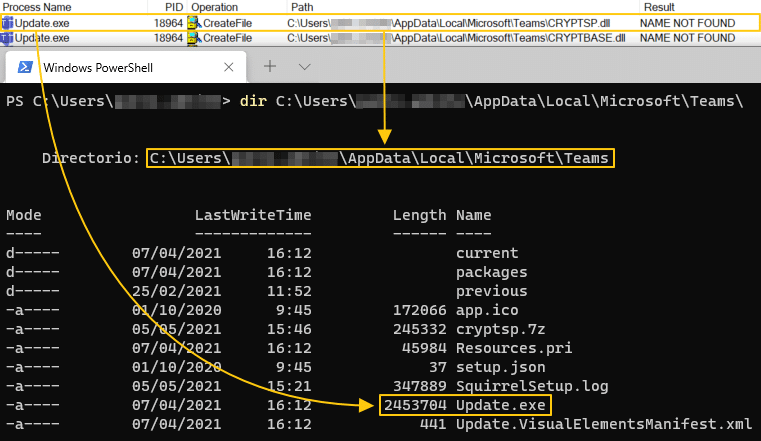Click the 15:21 time for SquirrelSetup.log
The height and width of the screenshot is (441, 761).
(289, 386)
